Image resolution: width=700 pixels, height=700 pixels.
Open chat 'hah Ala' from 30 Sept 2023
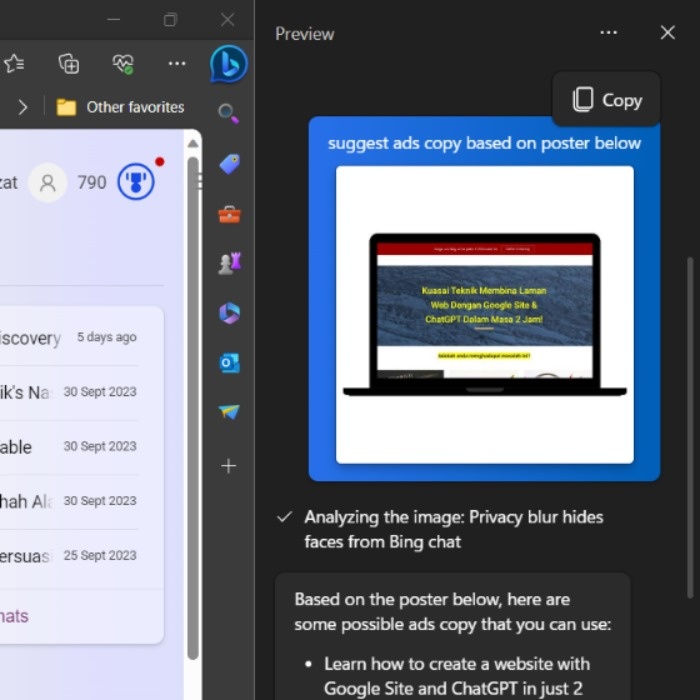click(x=68, y=501)
